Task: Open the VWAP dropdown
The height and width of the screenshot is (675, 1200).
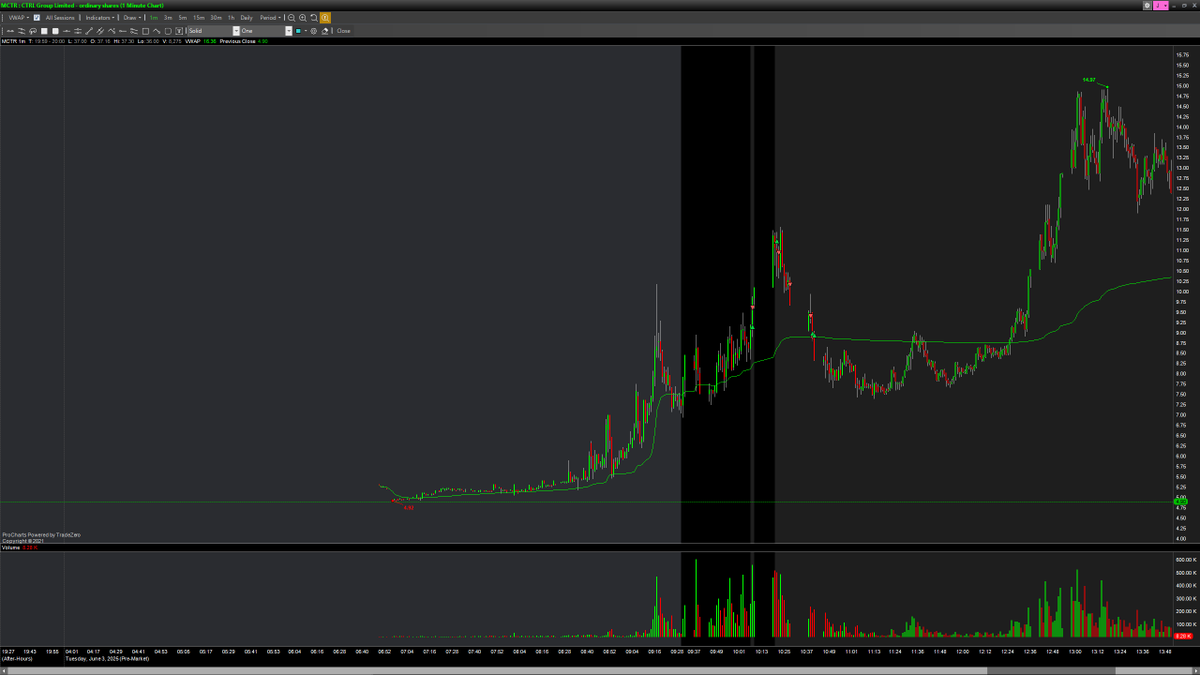Action: click(x=18, y=18)
